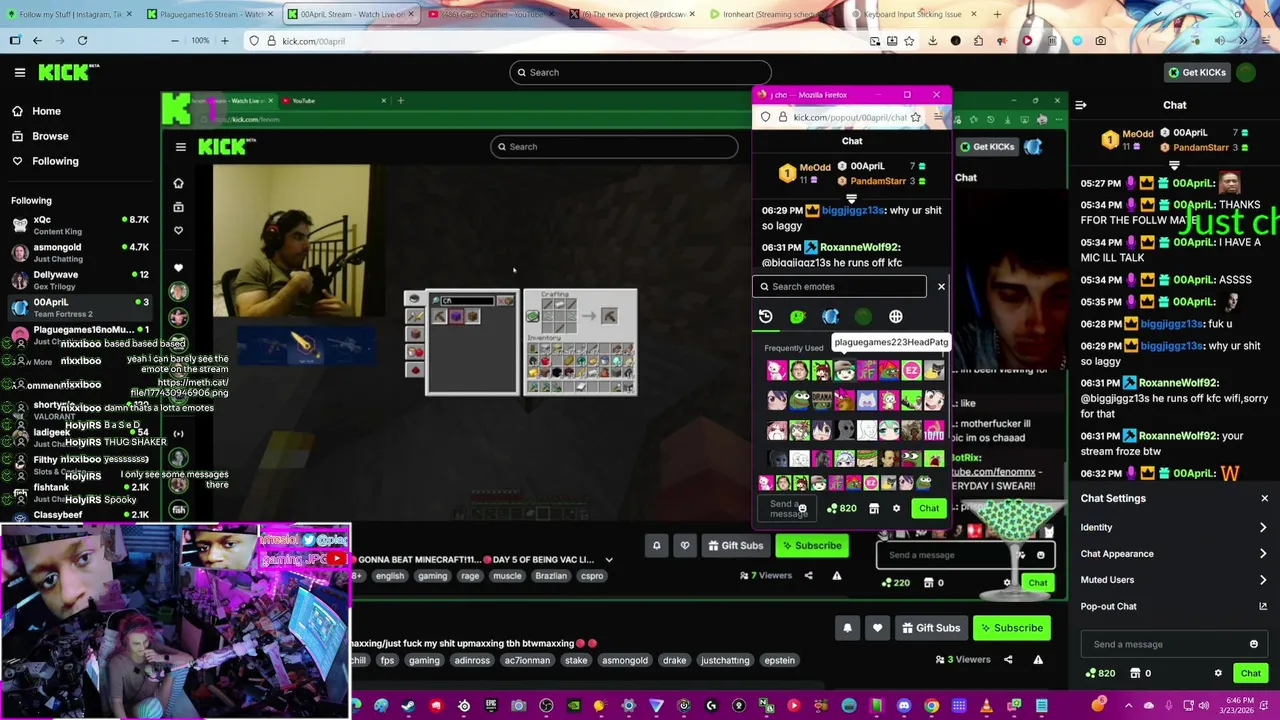Toggle notifications bell for 00ApriL stream
The height and width of the screenshot is (720, 1280).
(x=847, y=628)
